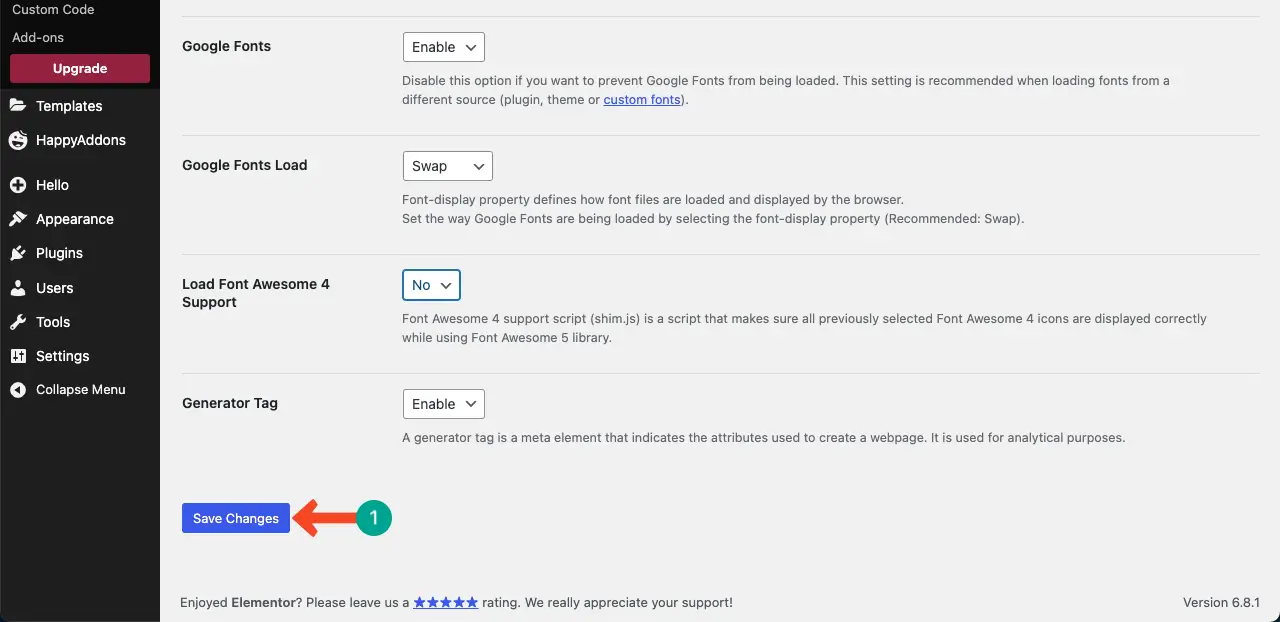1280x622 pixels.
Task: Open the Custom Code menu item
Action: pos(53,10)
